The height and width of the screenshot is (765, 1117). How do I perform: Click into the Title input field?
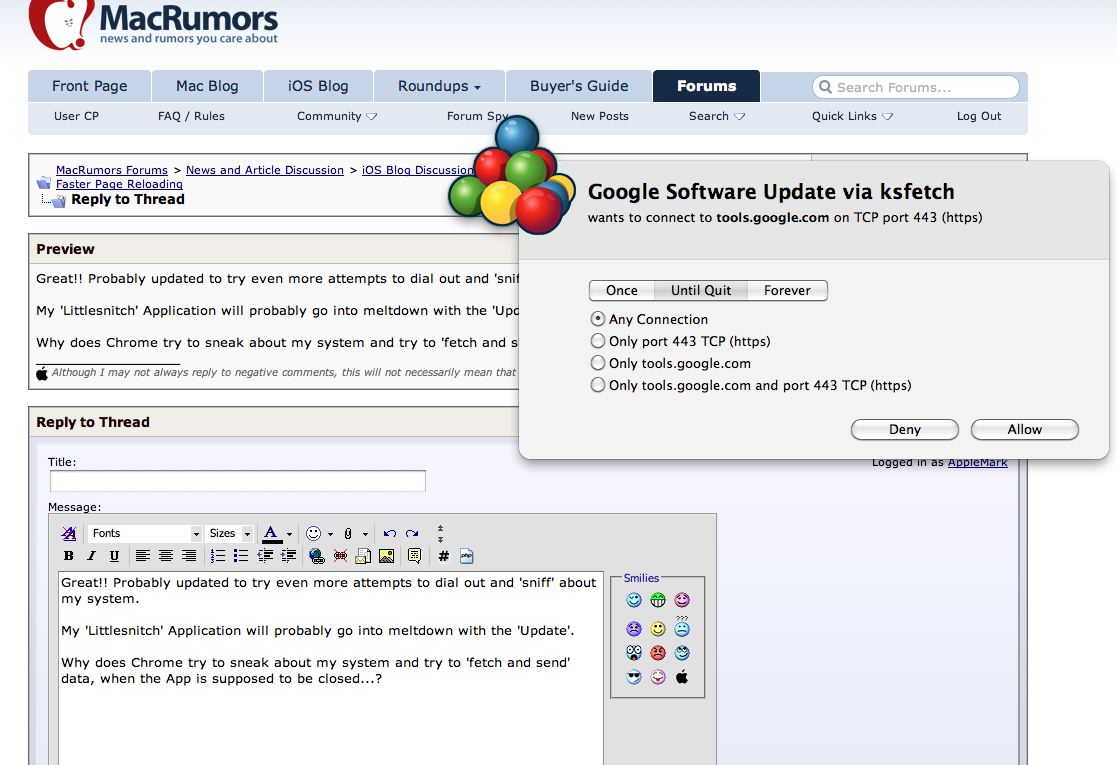tap(238, 482)
